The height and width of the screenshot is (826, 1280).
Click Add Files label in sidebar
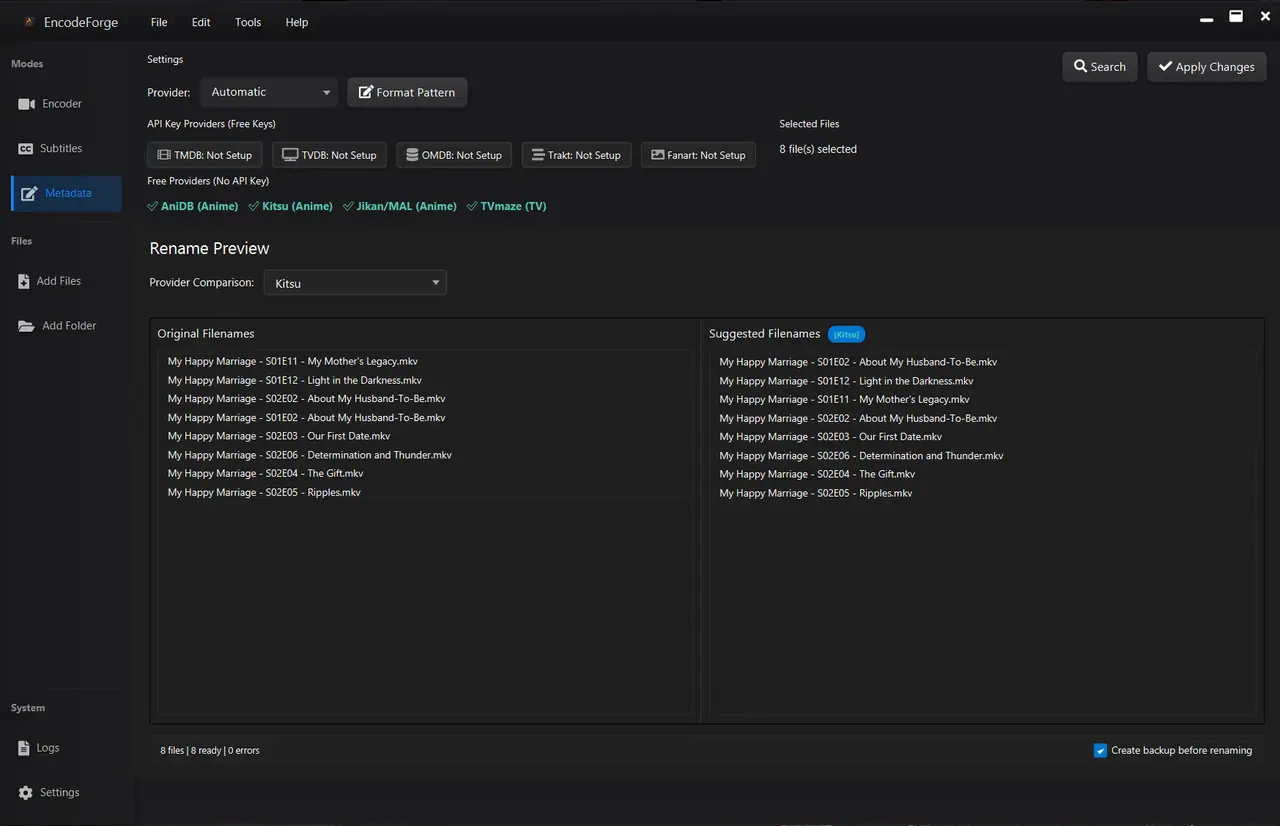(x=59, y=282)
